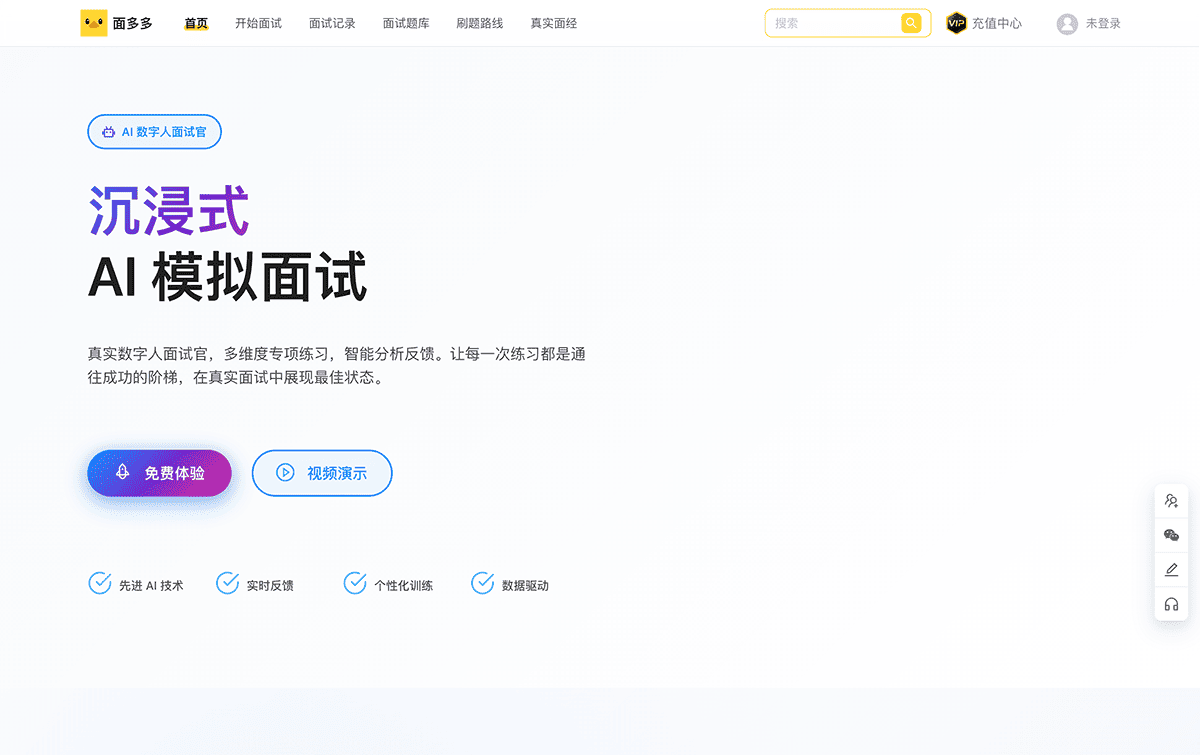Open the headphones customer service icon
The height and width of the screenshot is (755, 1200).
[1171, 604]
